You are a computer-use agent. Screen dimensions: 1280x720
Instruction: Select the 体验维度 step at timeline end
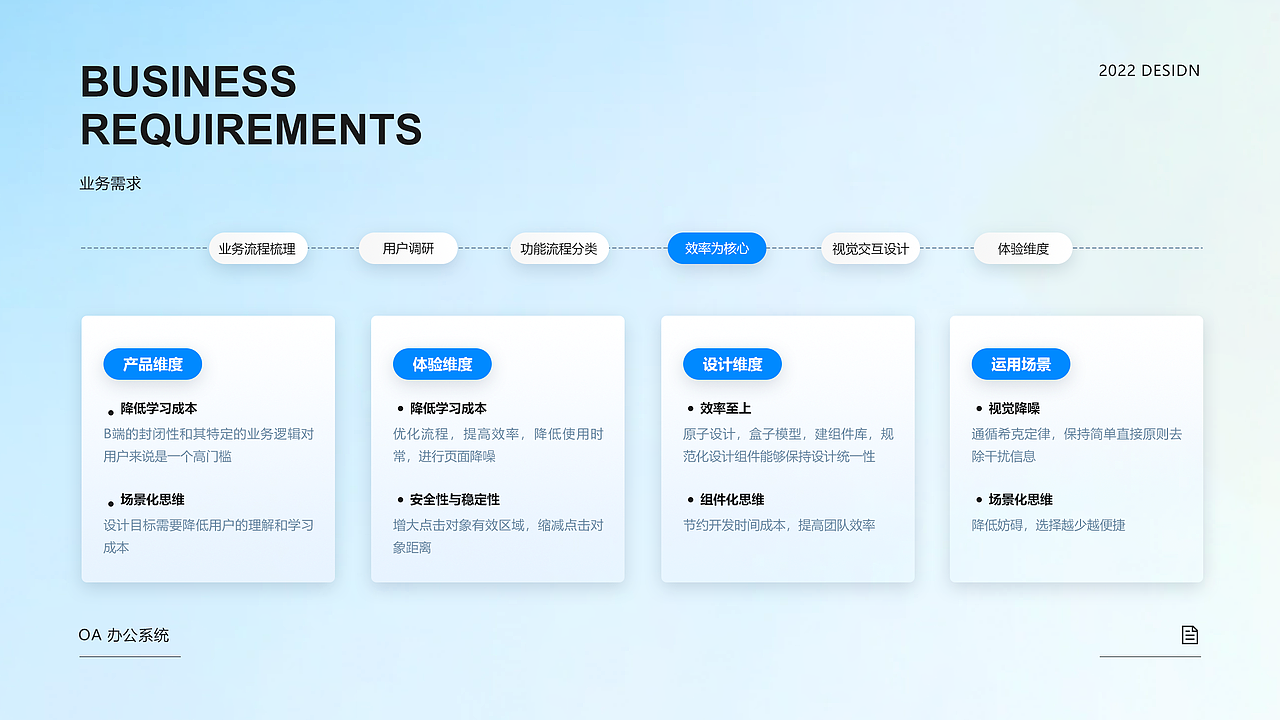pyautogui.click(x=1023, y=248)
